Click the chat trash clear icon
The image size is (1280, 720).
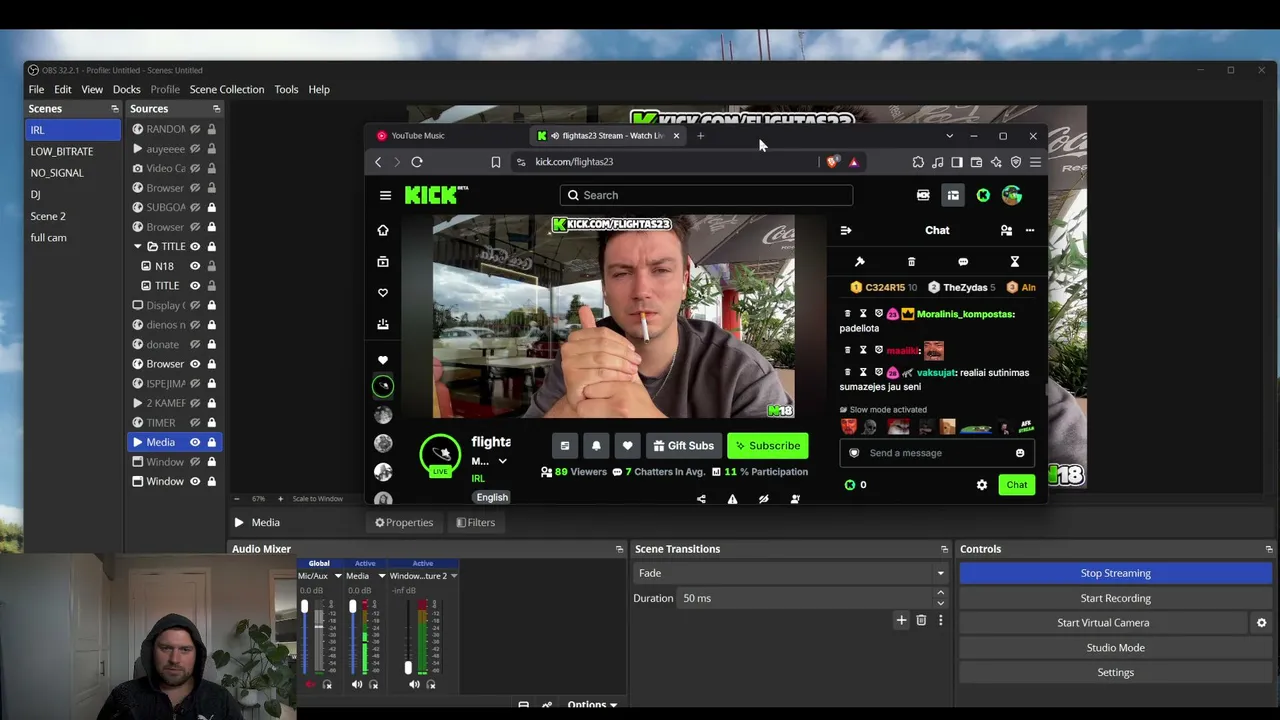tap(911, 262)
